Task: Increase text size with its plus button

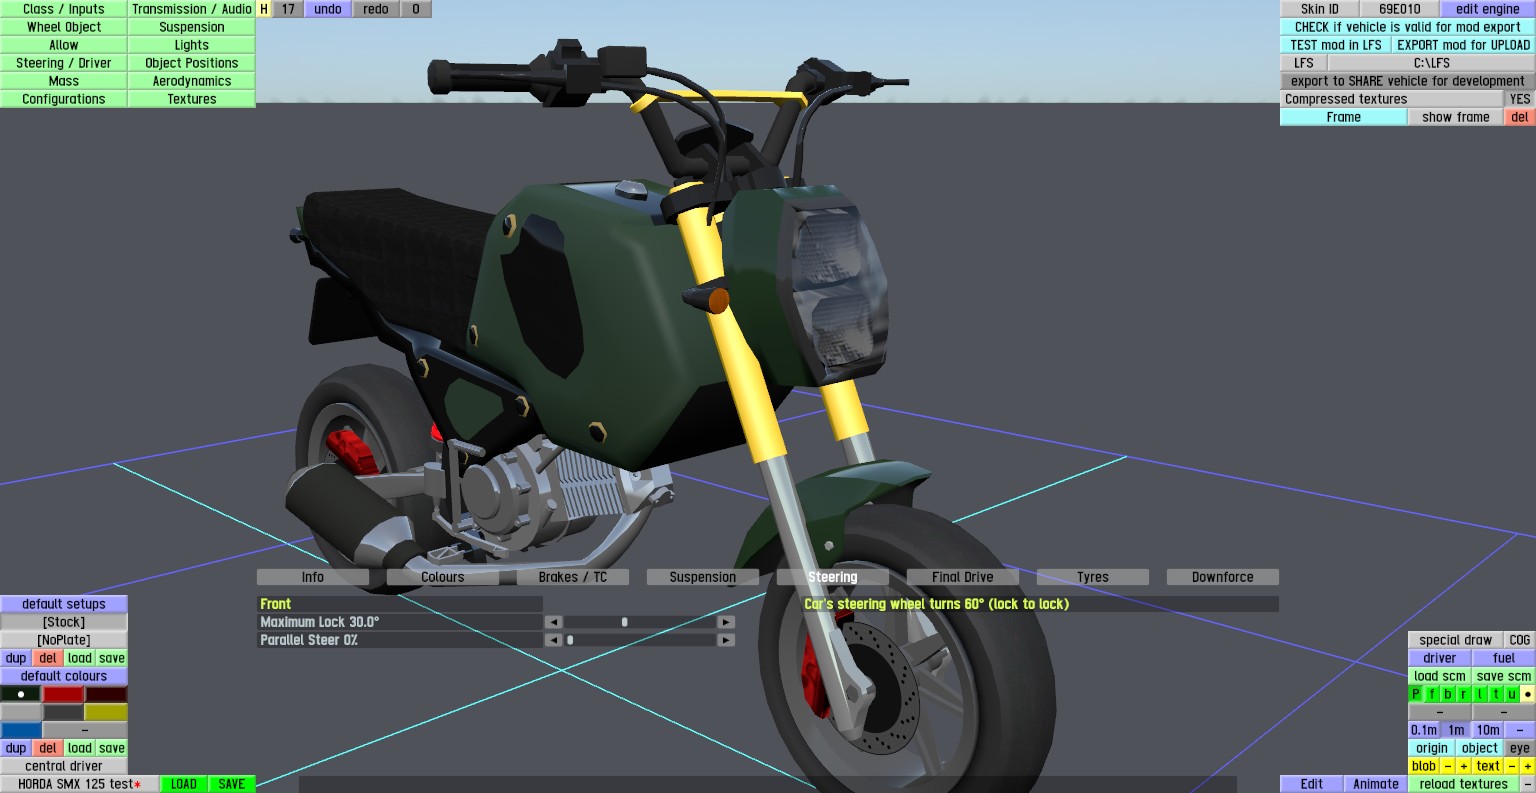Action: (1528, 766)
